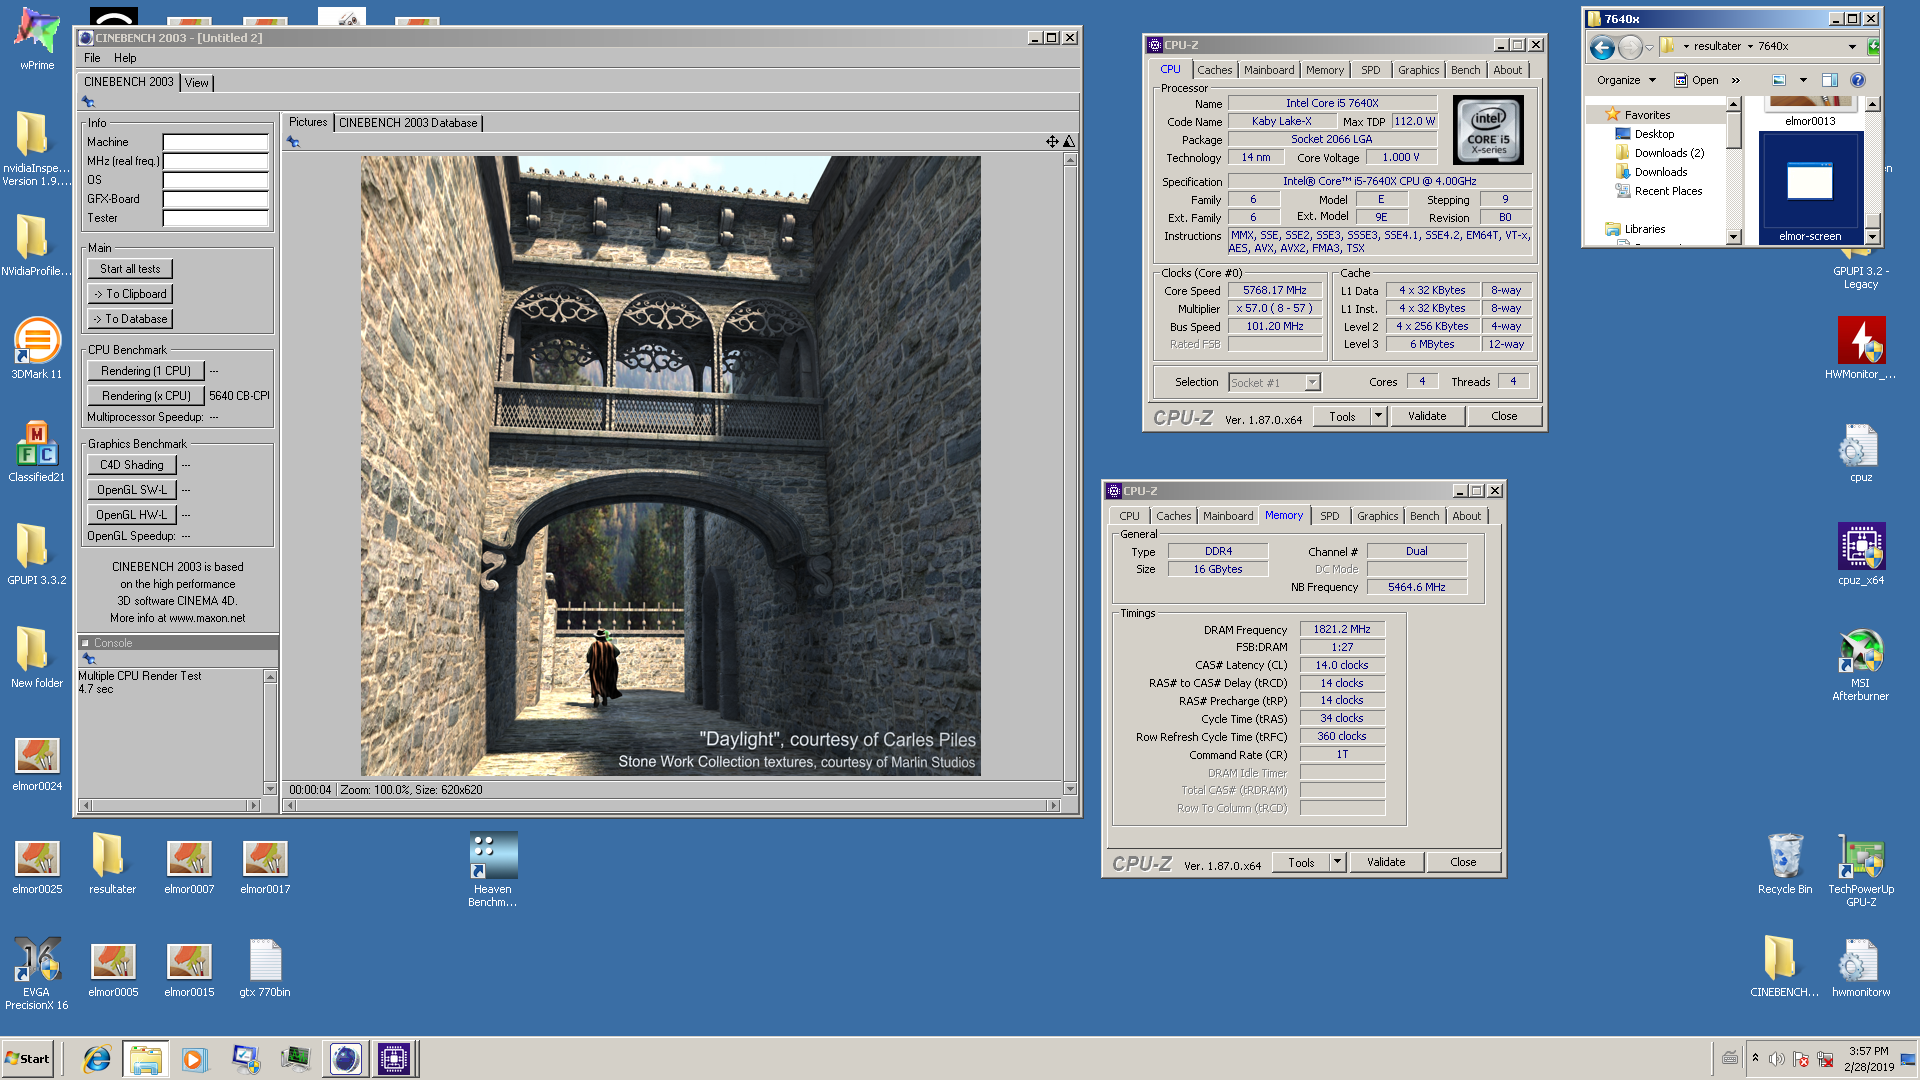Open the GPUPI 3.3.2 folder icon
This screenshot has width=1920, height=1080.
[37, 553]
